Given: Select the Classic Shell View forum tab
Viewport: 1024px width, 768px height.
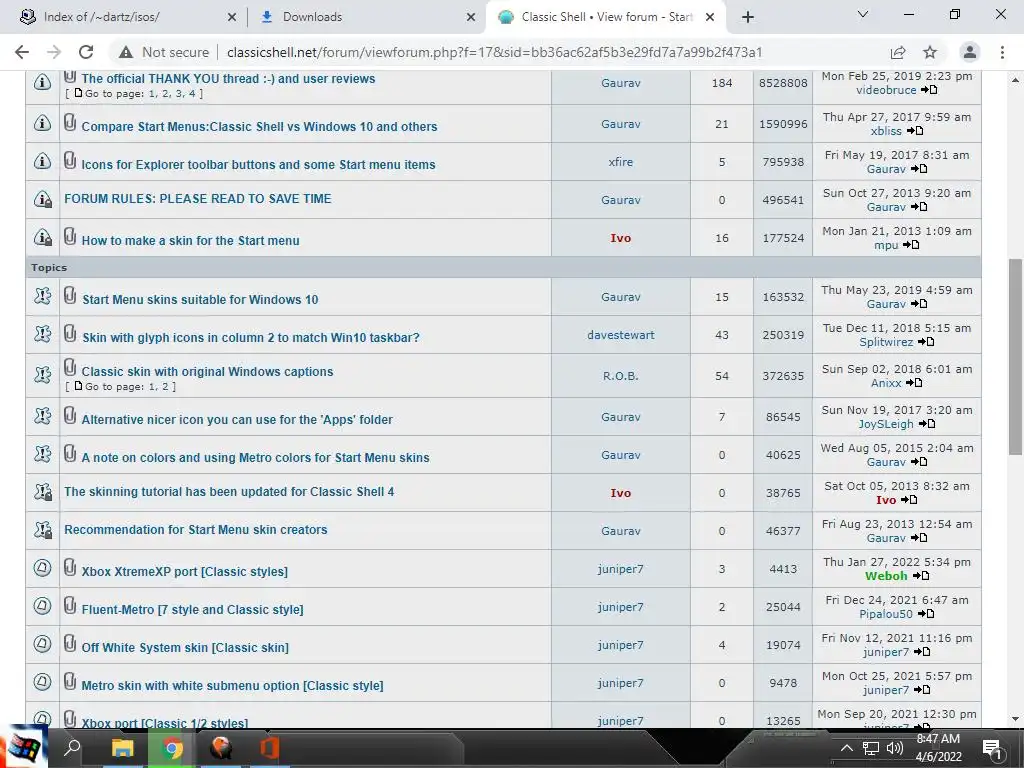Looking at the screenshot, I should click(x=605, y=17).
